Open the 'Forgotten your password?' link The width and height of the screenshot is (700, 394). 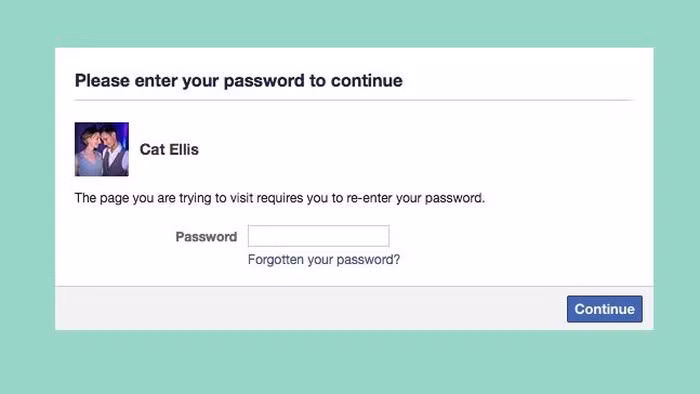324,259
